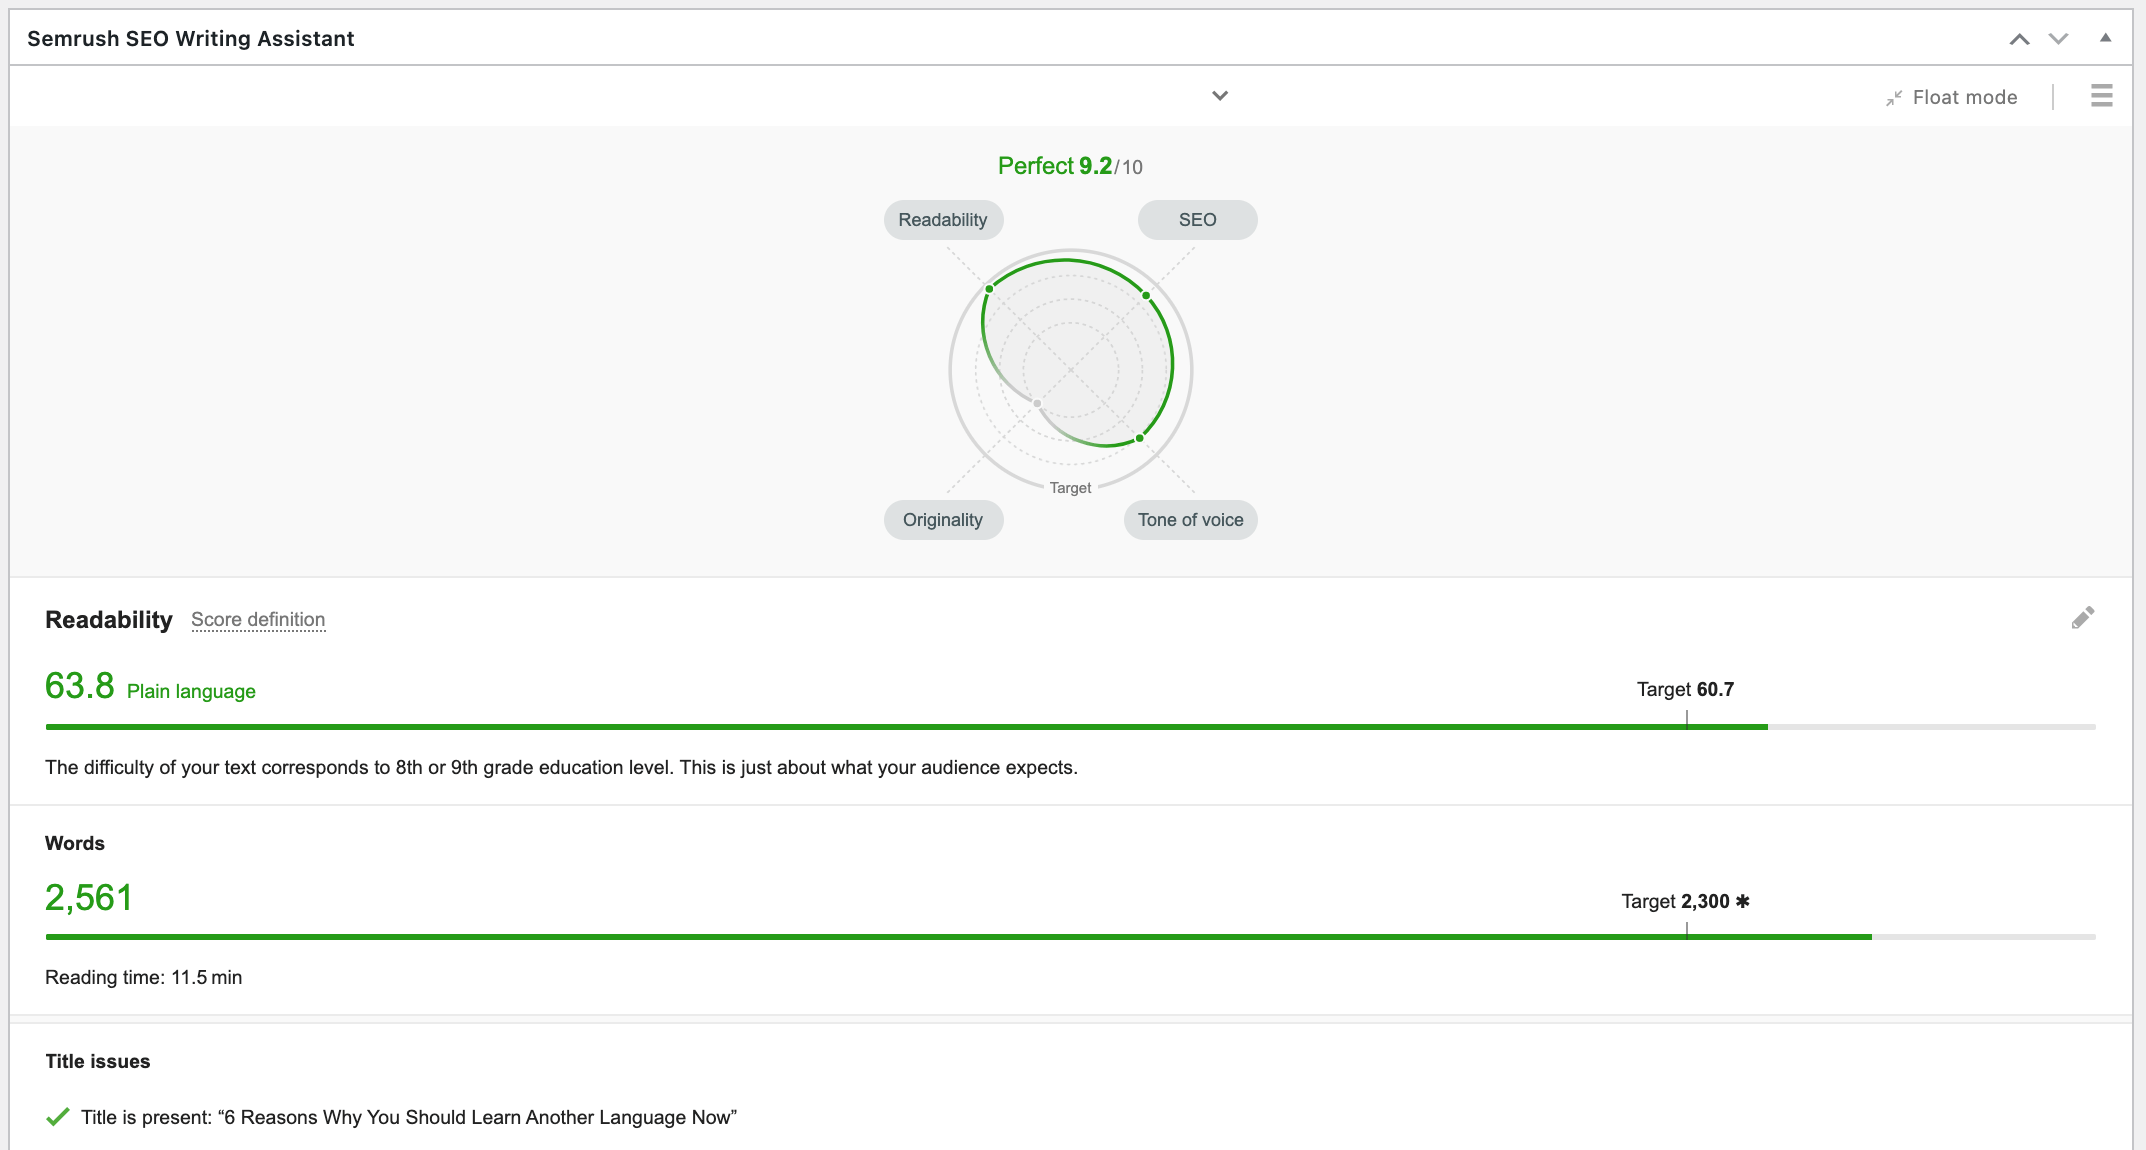Click the Perfect 9.2 overall score
This screenshot has width=2146, height=1150.
tap(1069, 166)
